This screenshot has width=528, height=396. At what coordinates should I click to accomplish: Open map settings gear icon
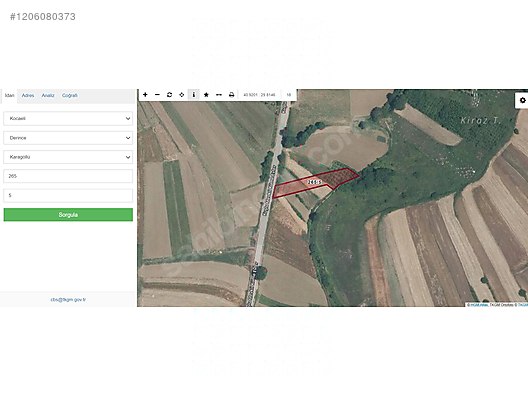pyautogui.click(x=522, y=100)
